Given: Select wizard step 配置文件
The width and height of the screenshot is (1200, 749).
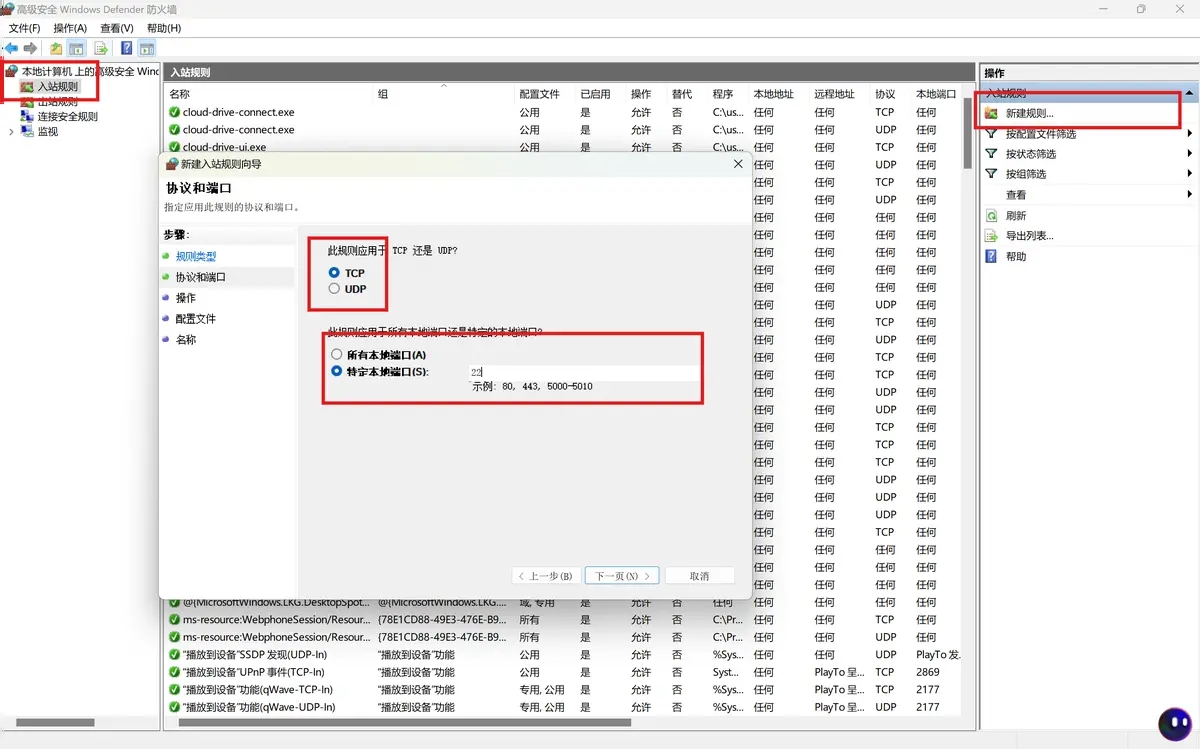Looking at the screenshot, I should 196,319.
